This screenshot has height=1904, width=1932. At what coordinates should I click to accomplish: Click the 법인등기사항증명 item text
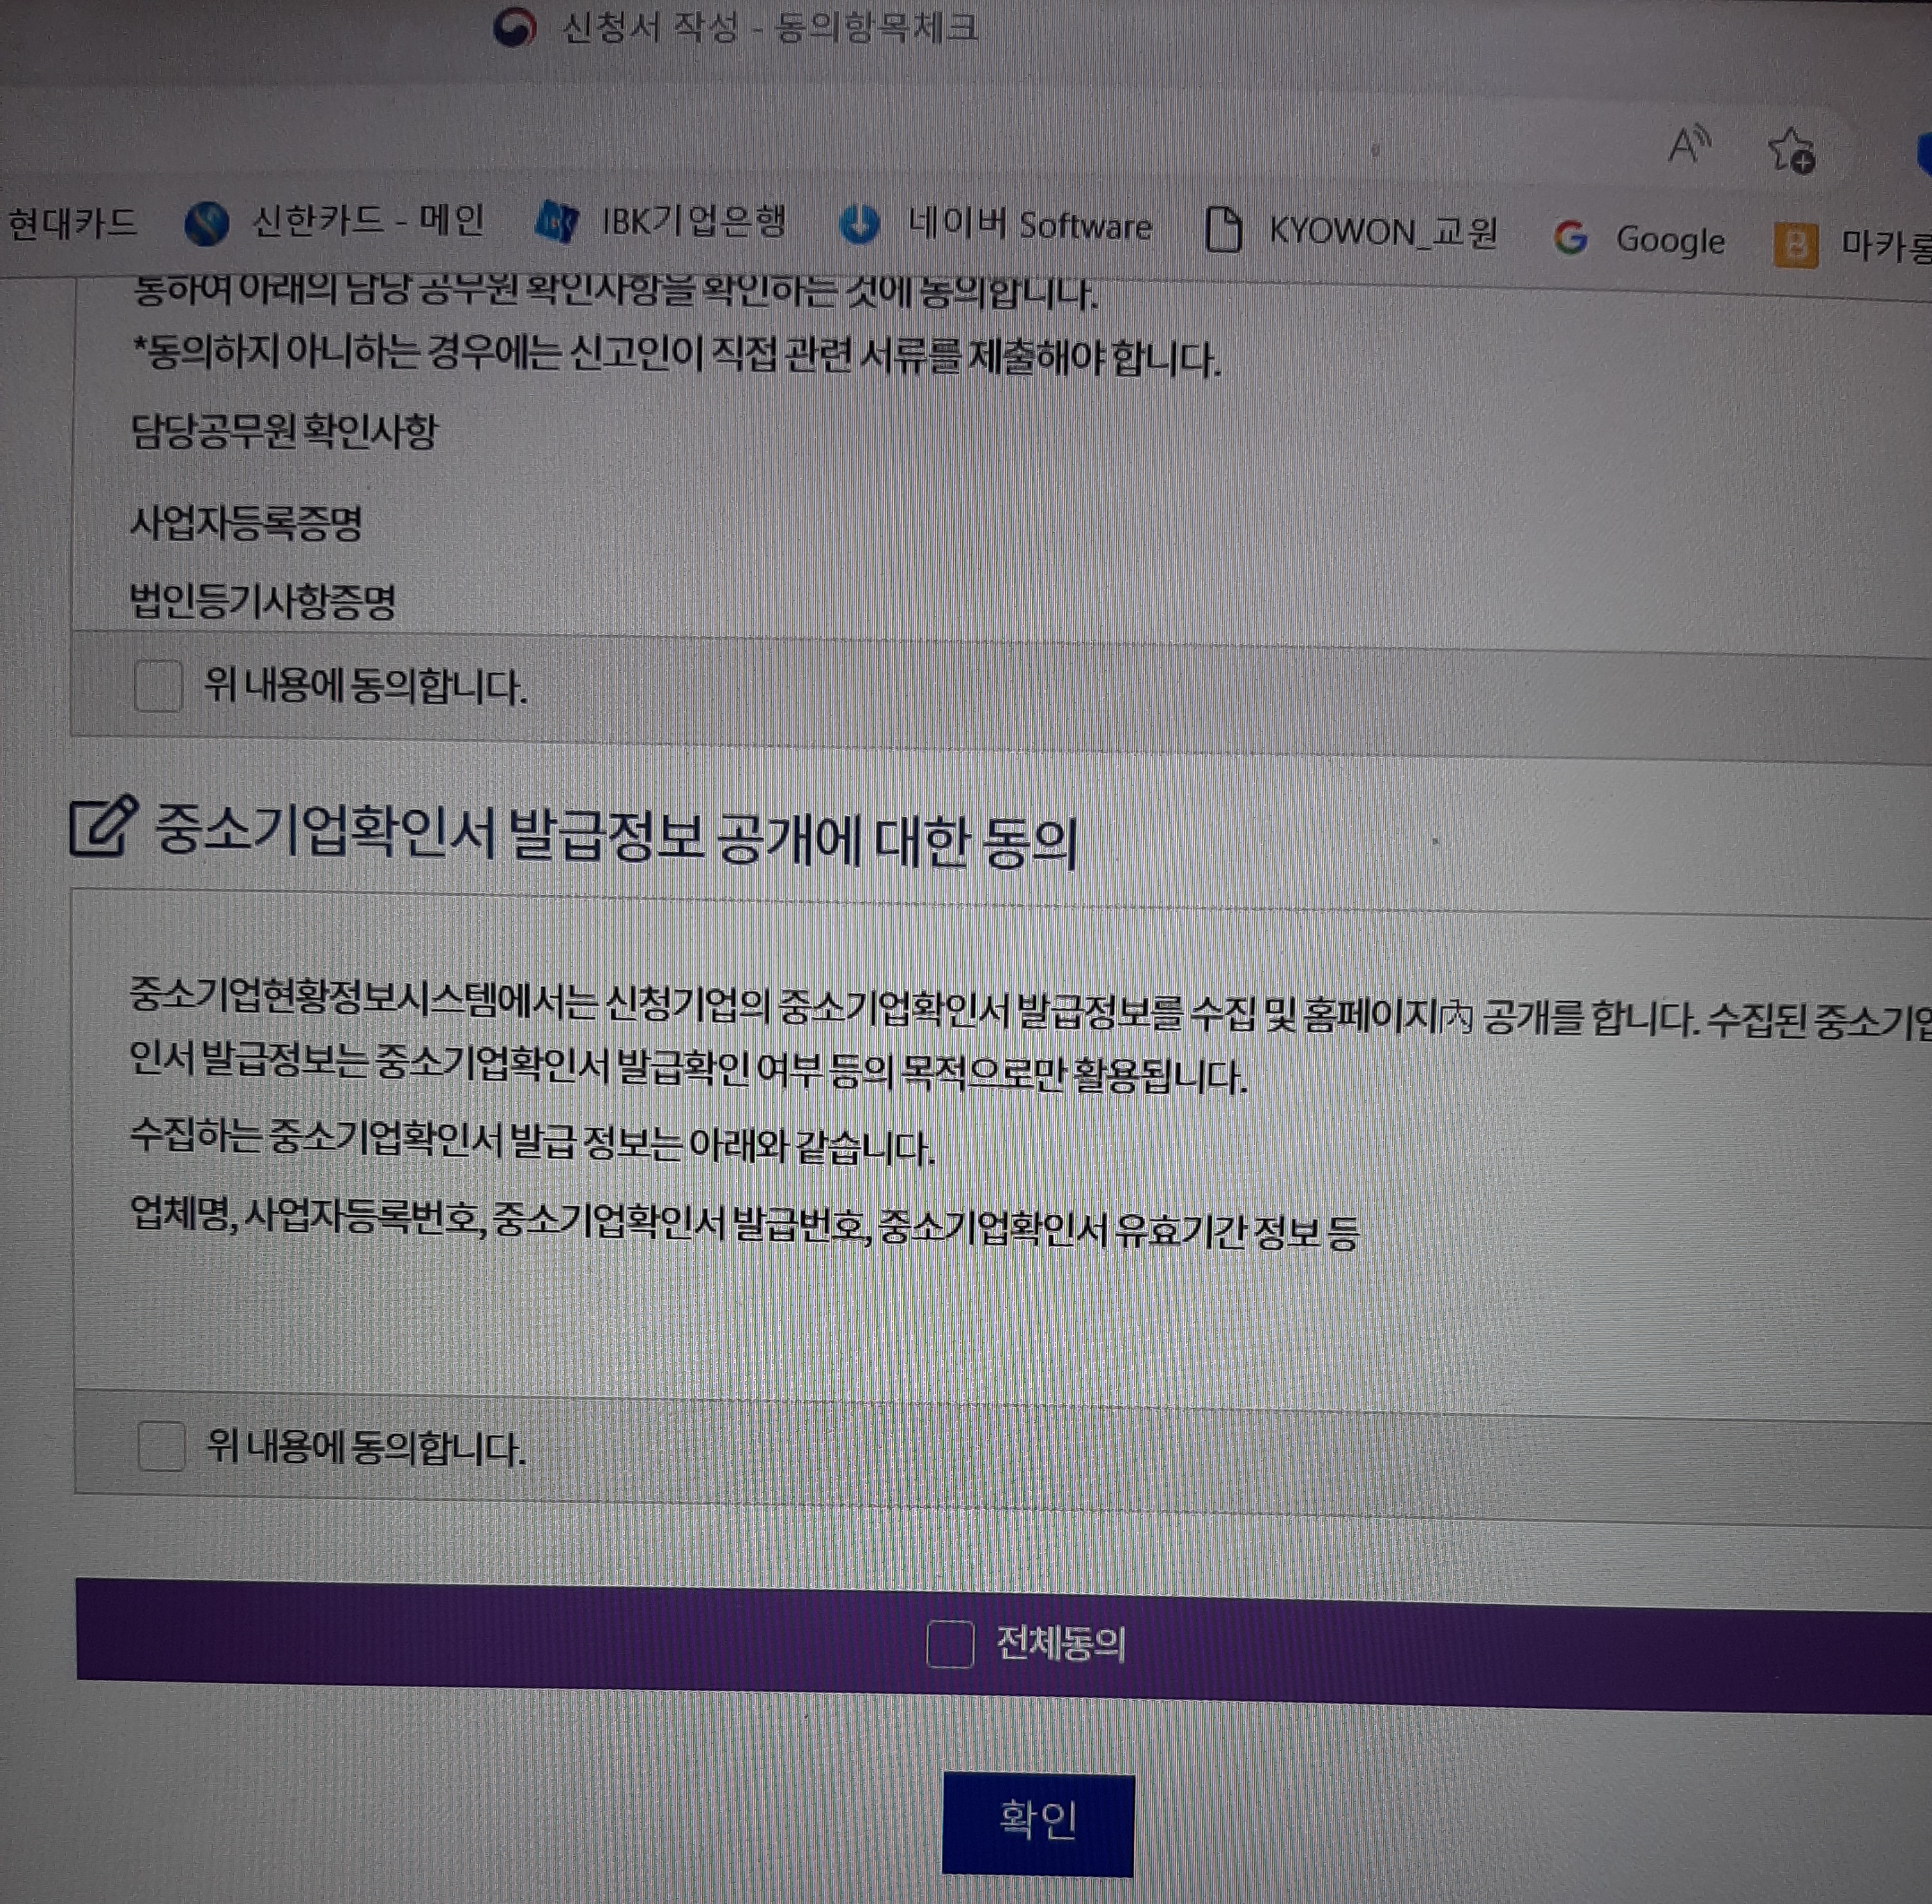point(263,601)
